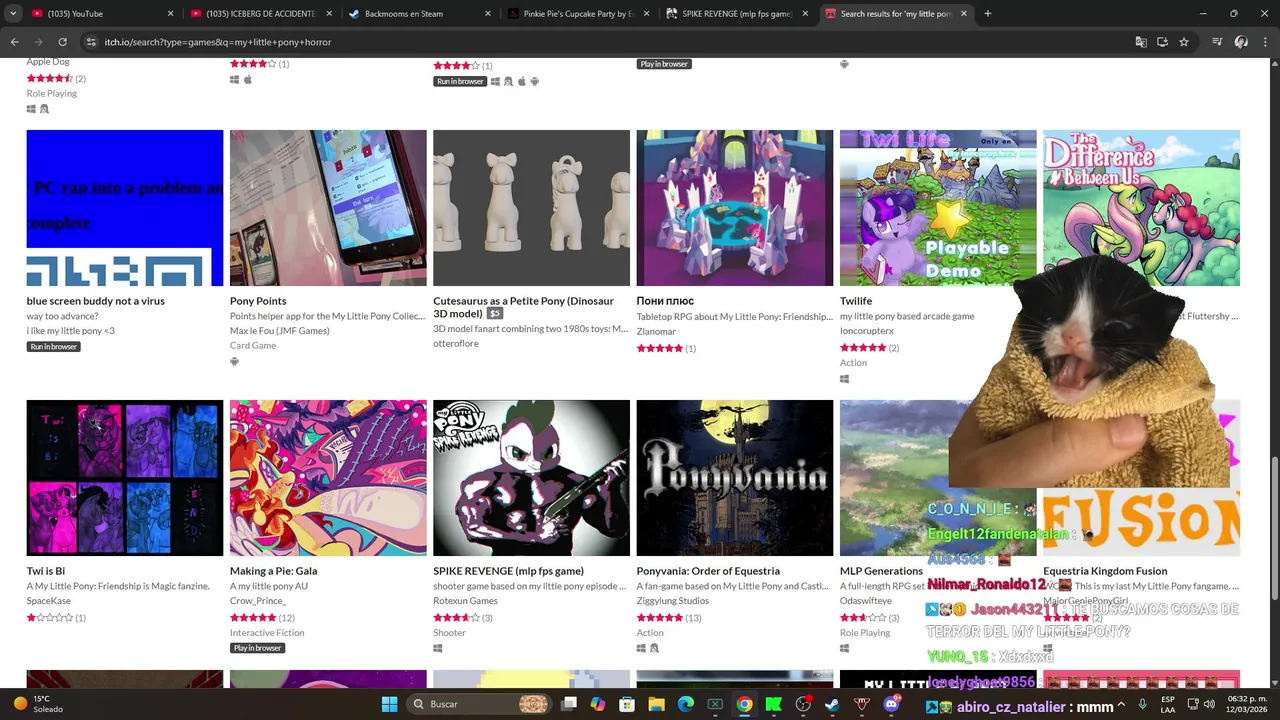View site information icon in address bar
Screen dimensions: 1280x720
(x=91, y=42)
